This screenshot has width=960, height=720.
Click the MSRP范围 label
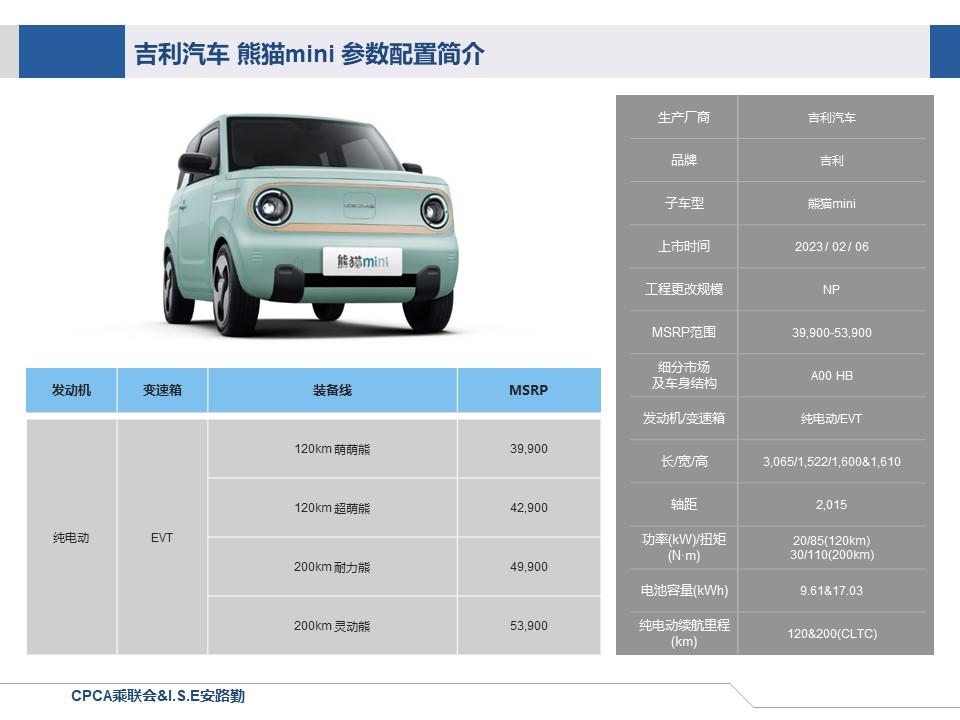684,332
